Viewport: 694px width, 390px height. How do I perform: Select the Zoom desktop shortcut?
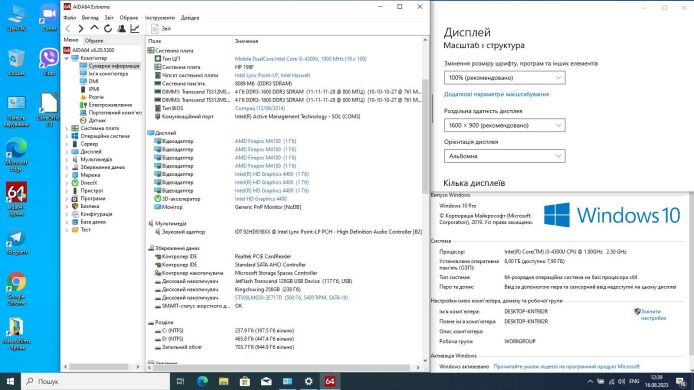point(49,18)
